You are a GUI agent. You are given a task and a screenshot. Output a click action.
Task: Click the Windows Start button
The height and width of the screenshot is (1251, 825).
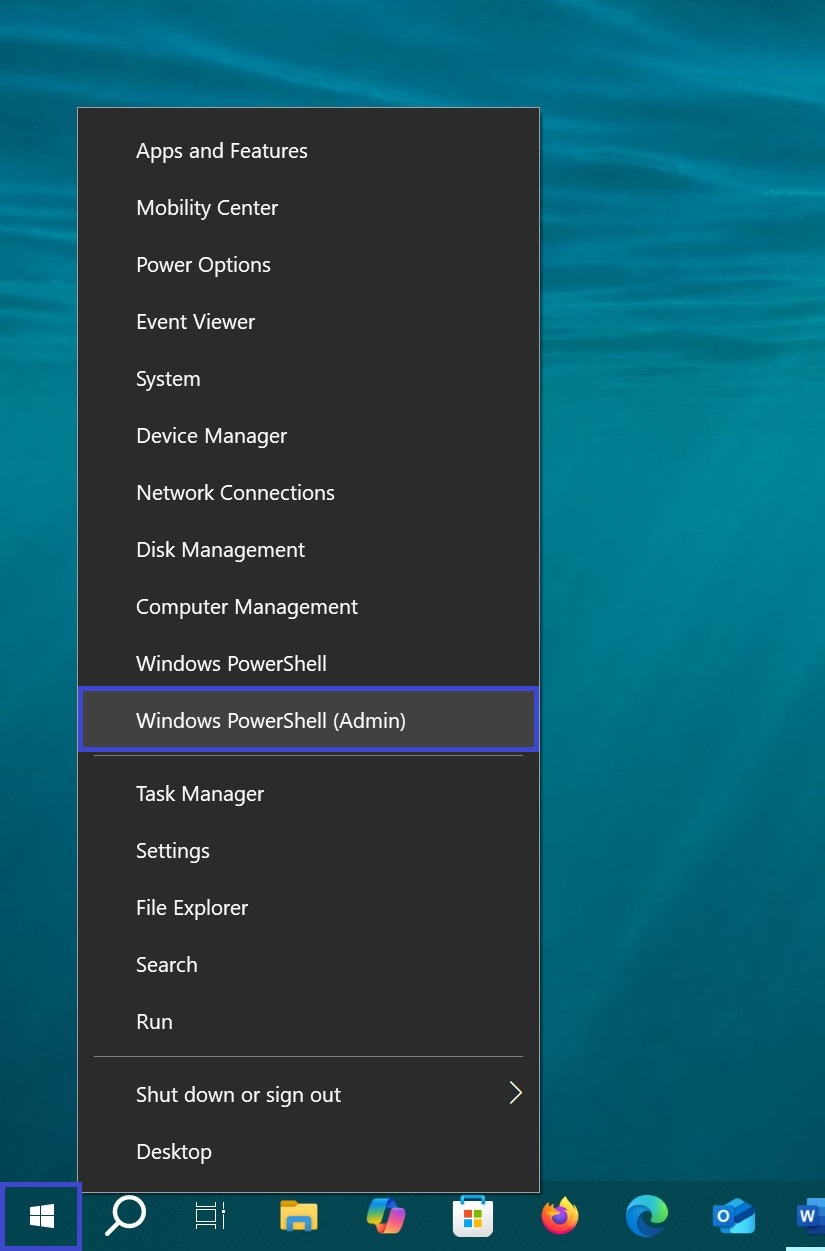click(41, 1216)
